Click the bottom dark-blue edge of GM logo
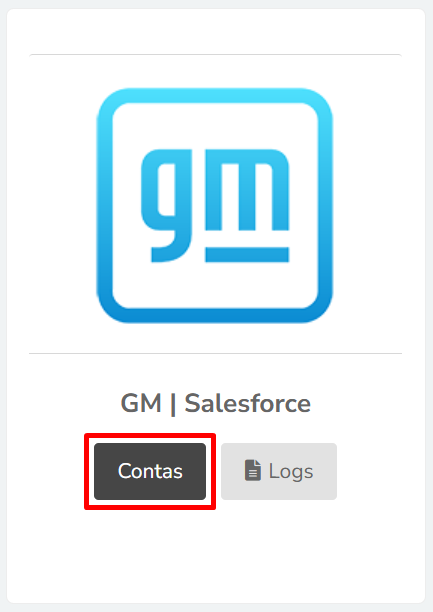Viewport: 433px width, 612px height. pyautogui.click(x=214, y=316)
